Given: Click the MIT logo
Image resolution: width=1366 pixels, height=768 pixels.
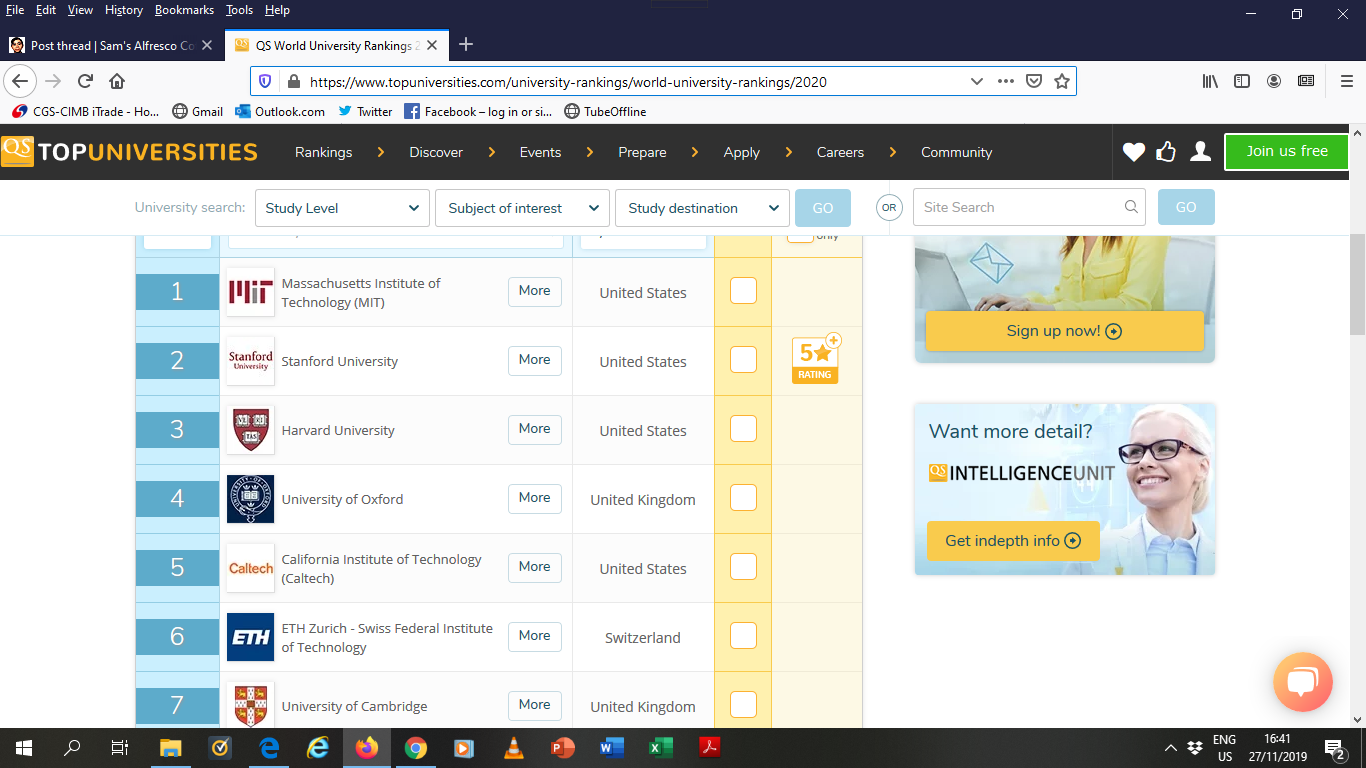Looking at the screenshot, I should (250, 292).
